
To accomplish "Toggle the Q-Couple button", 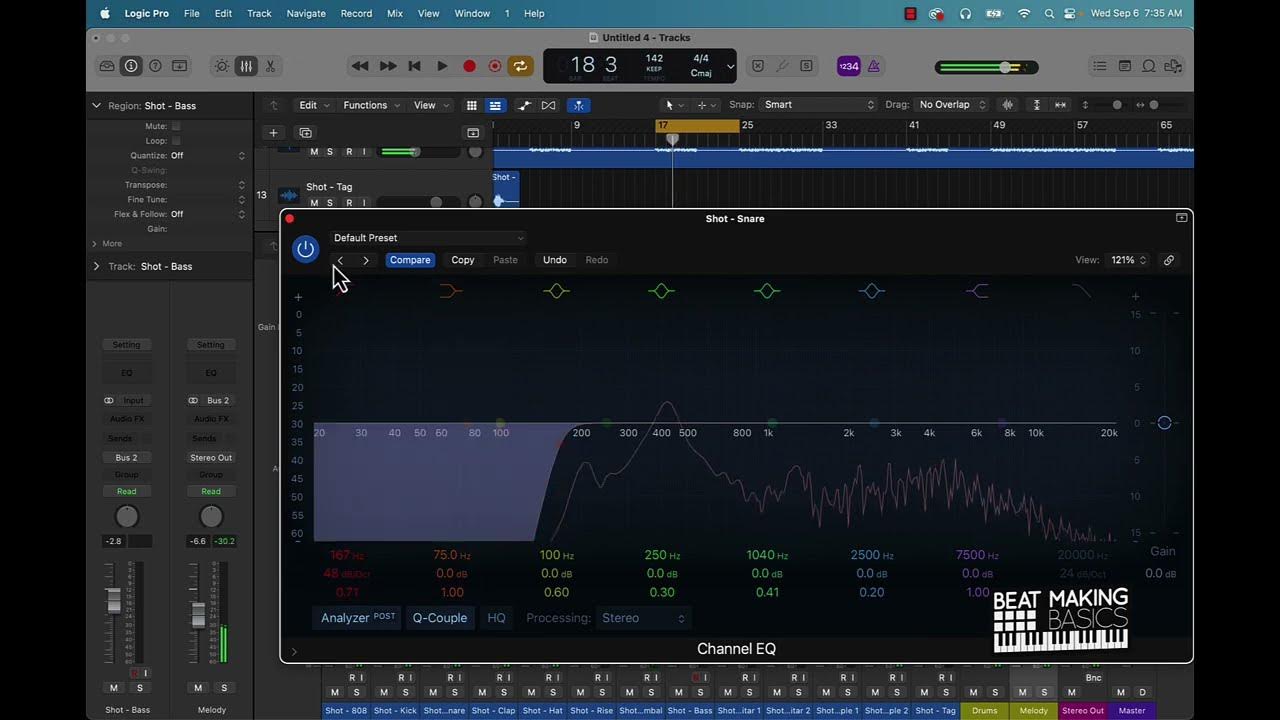I will 440,618.
